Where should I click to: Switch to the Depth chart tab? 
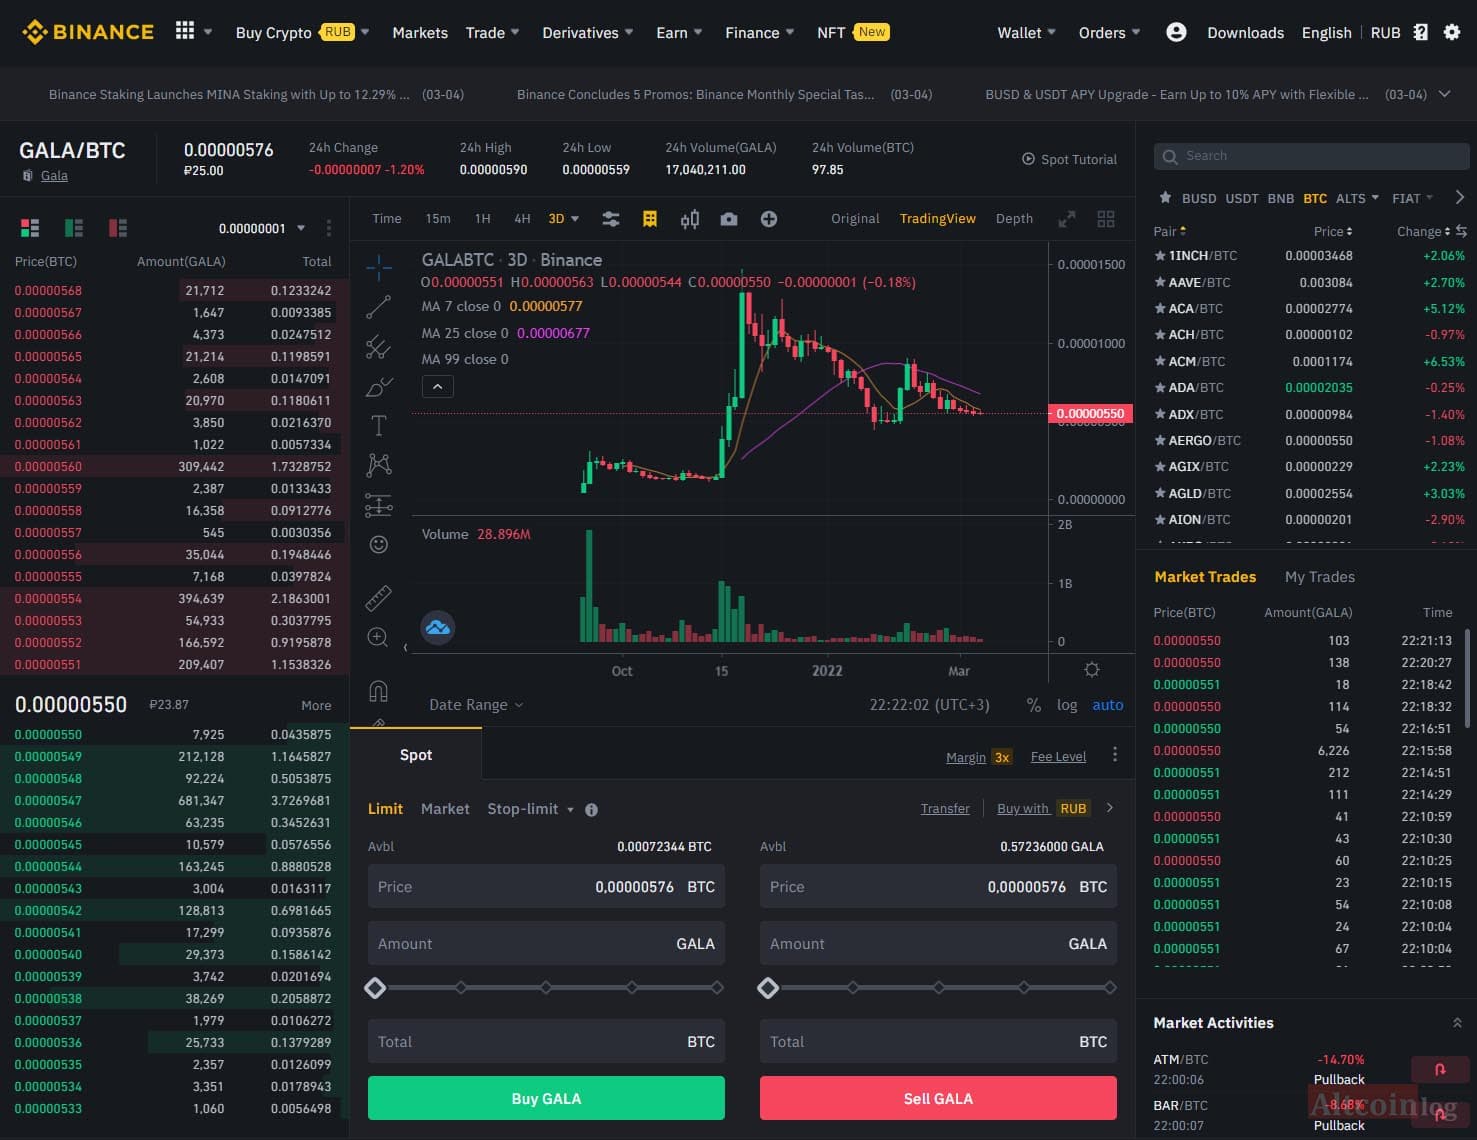point(1014,219)
